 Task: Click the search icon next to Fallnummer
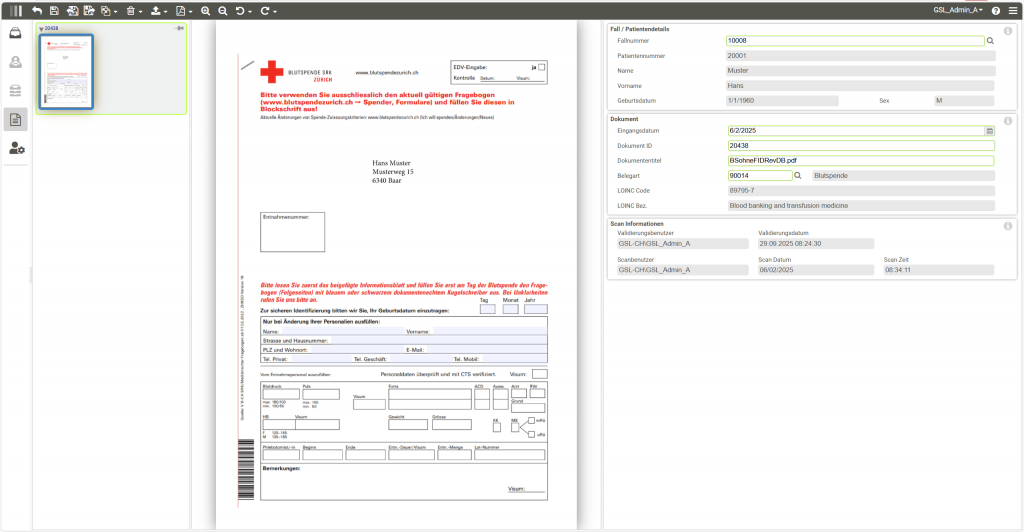point(990,41)
